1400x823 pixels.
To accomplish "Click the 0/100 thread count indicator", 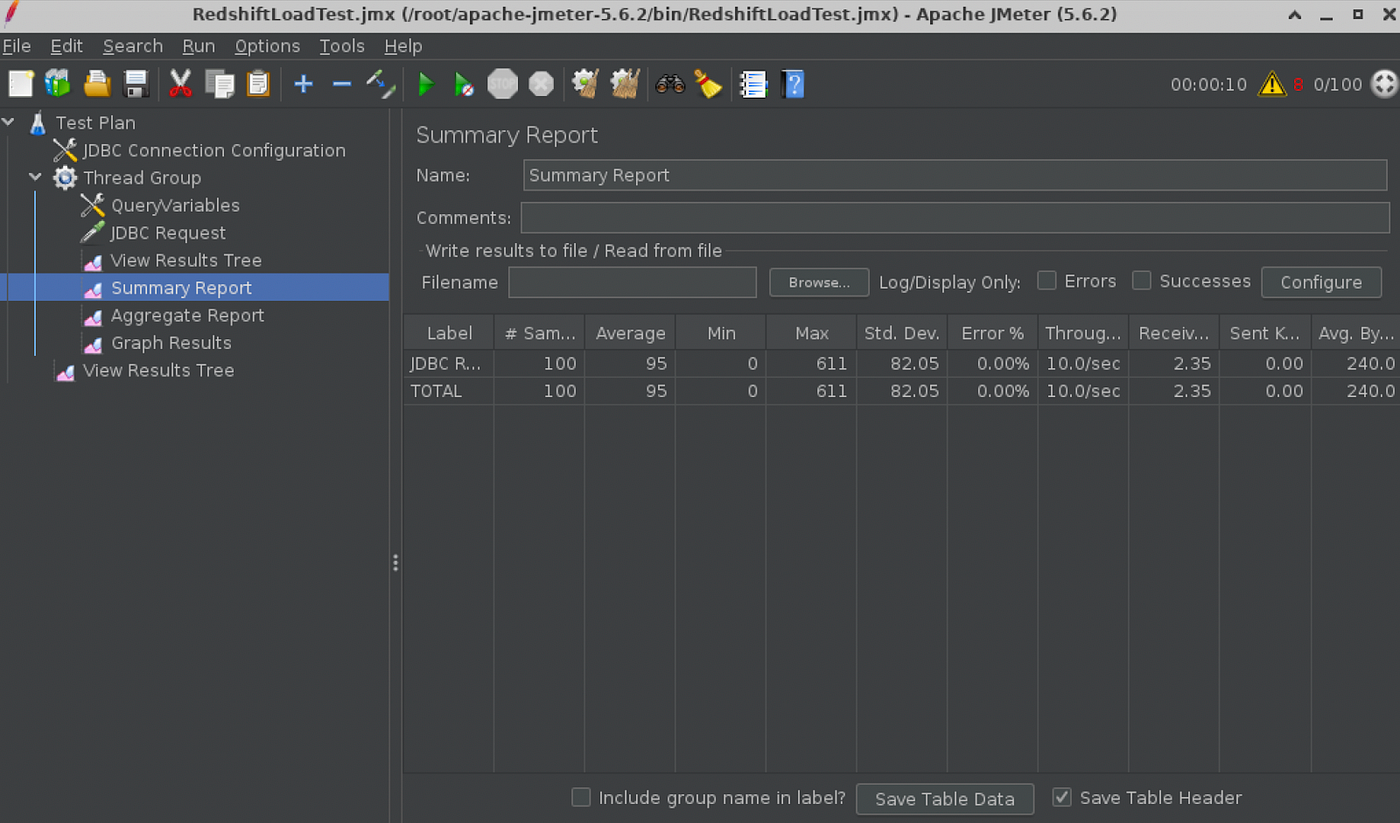I will pyautogui.click(x=1337, y=85).
